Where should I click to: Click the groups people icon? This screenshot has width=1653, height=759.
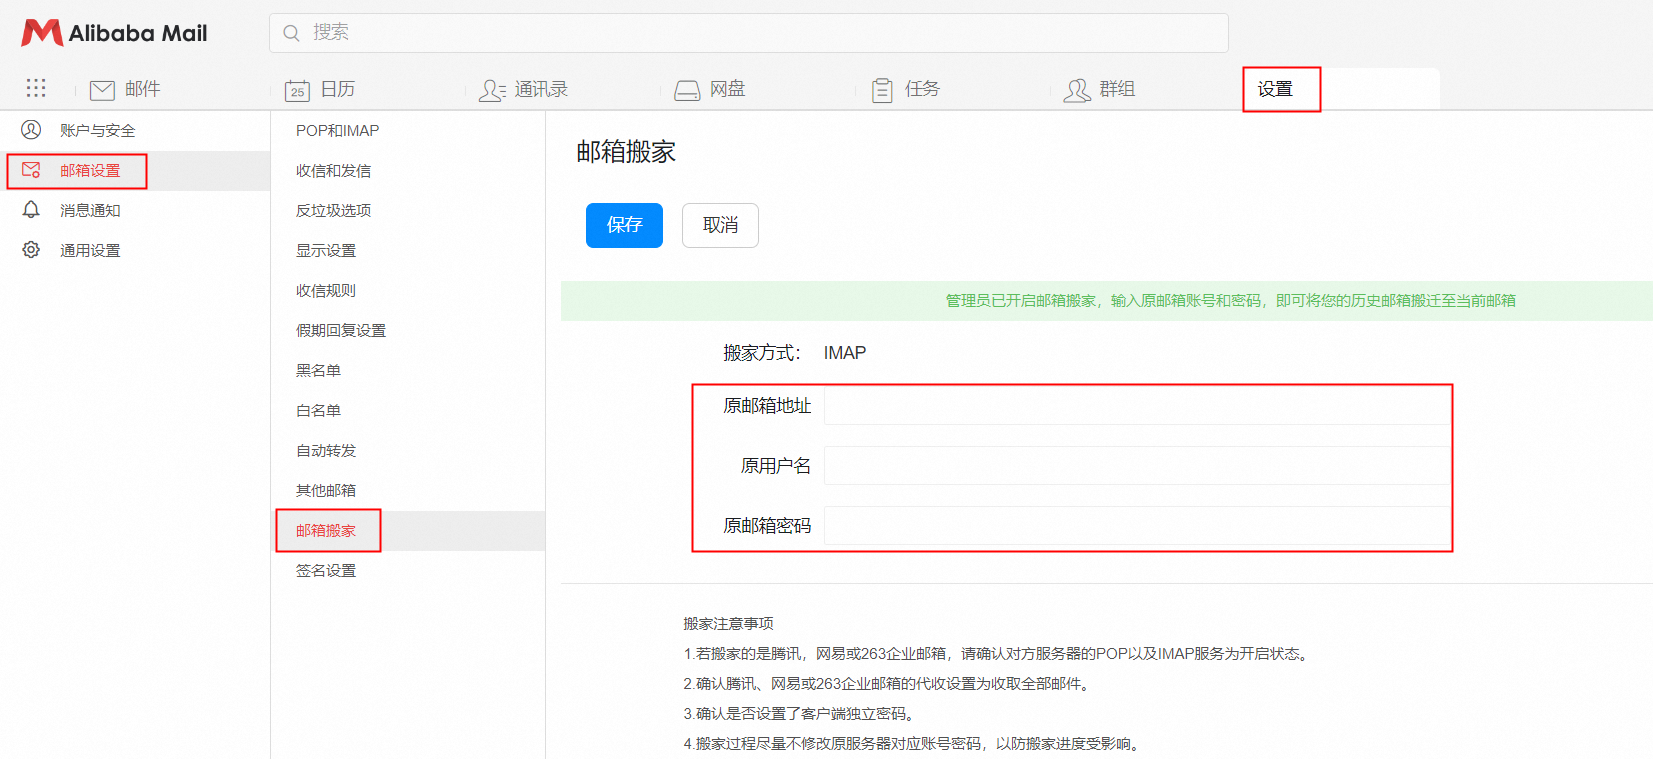coord(1077,90)
